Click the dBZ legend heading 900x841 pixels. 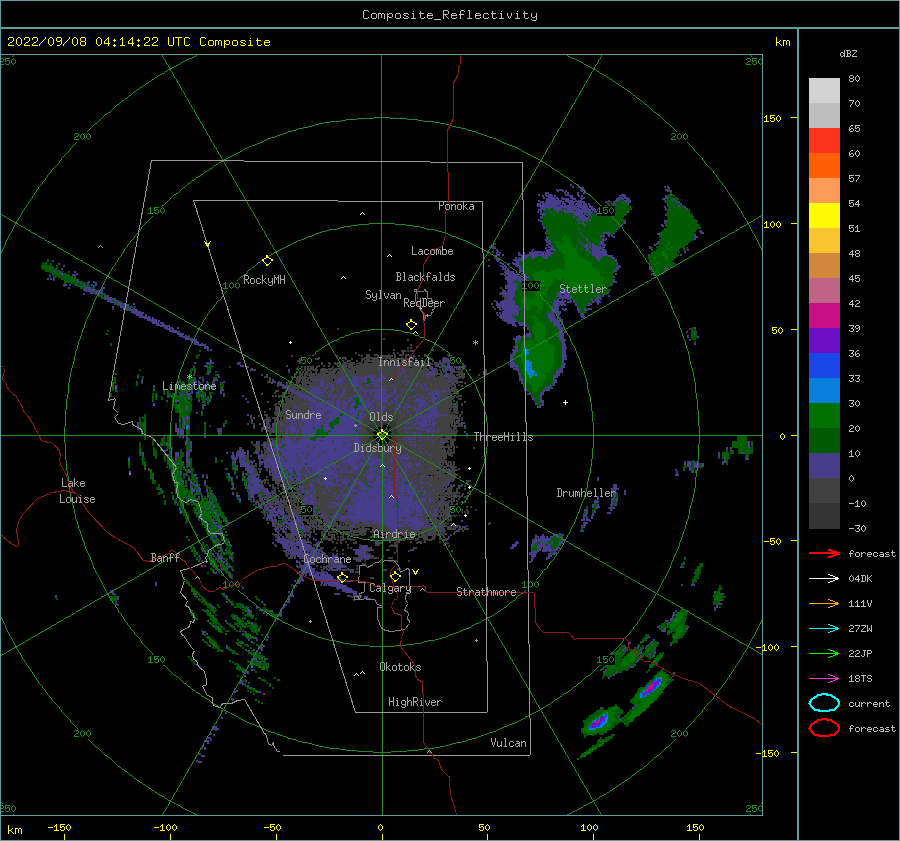tap(848, 53)
